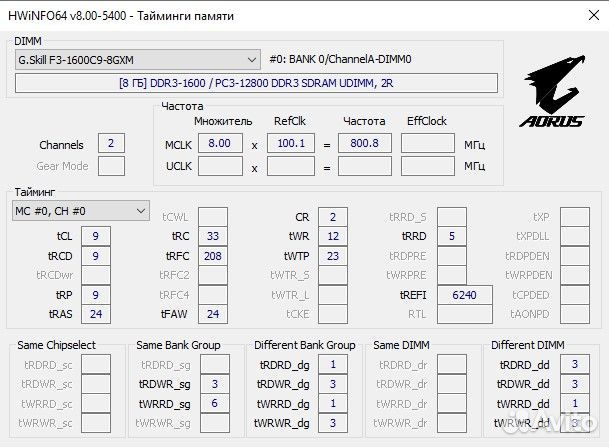
Task: Click the tRCD value 9
Action: coord(96,256)
